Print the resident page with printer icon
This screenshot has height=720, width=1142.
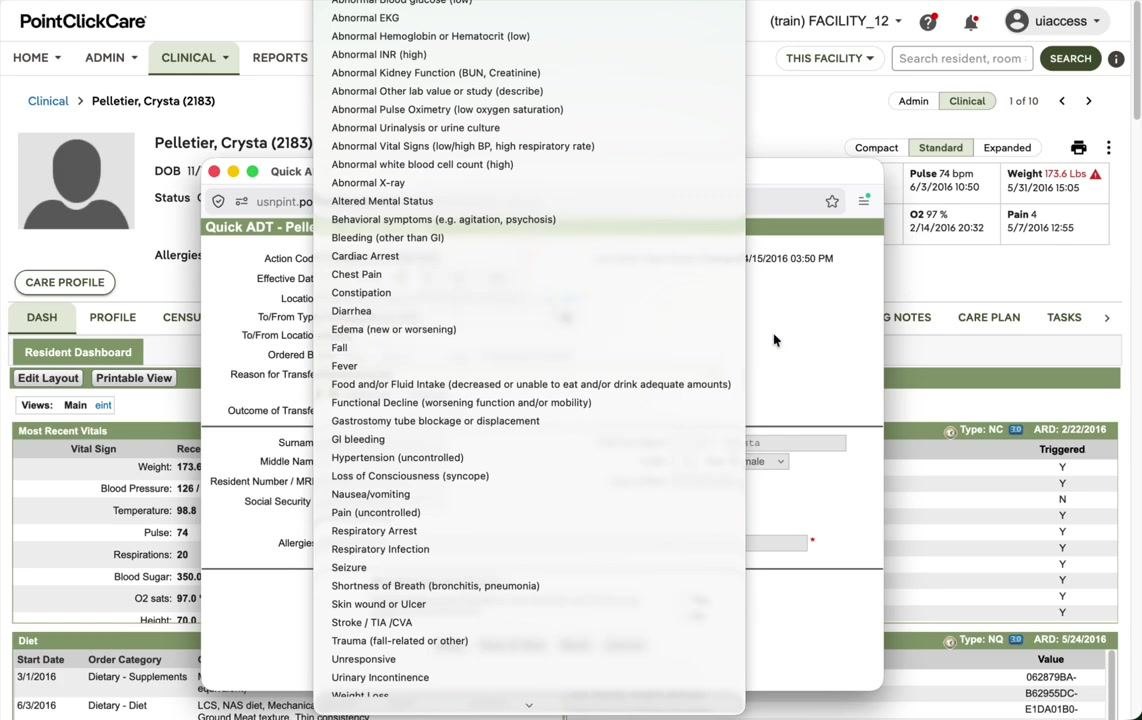click(1079, 148)
